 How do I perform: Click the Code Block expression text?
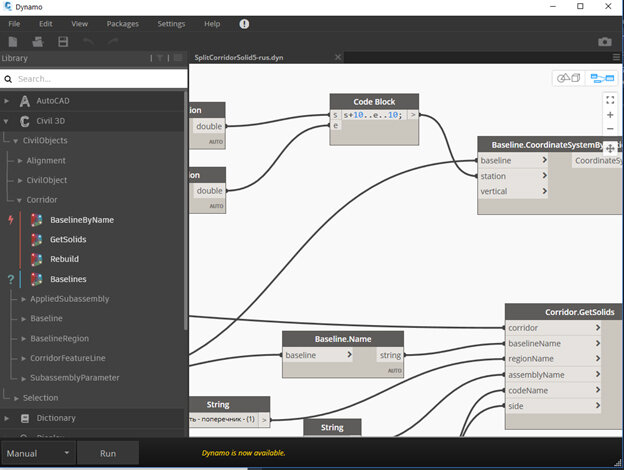point(373,115)
